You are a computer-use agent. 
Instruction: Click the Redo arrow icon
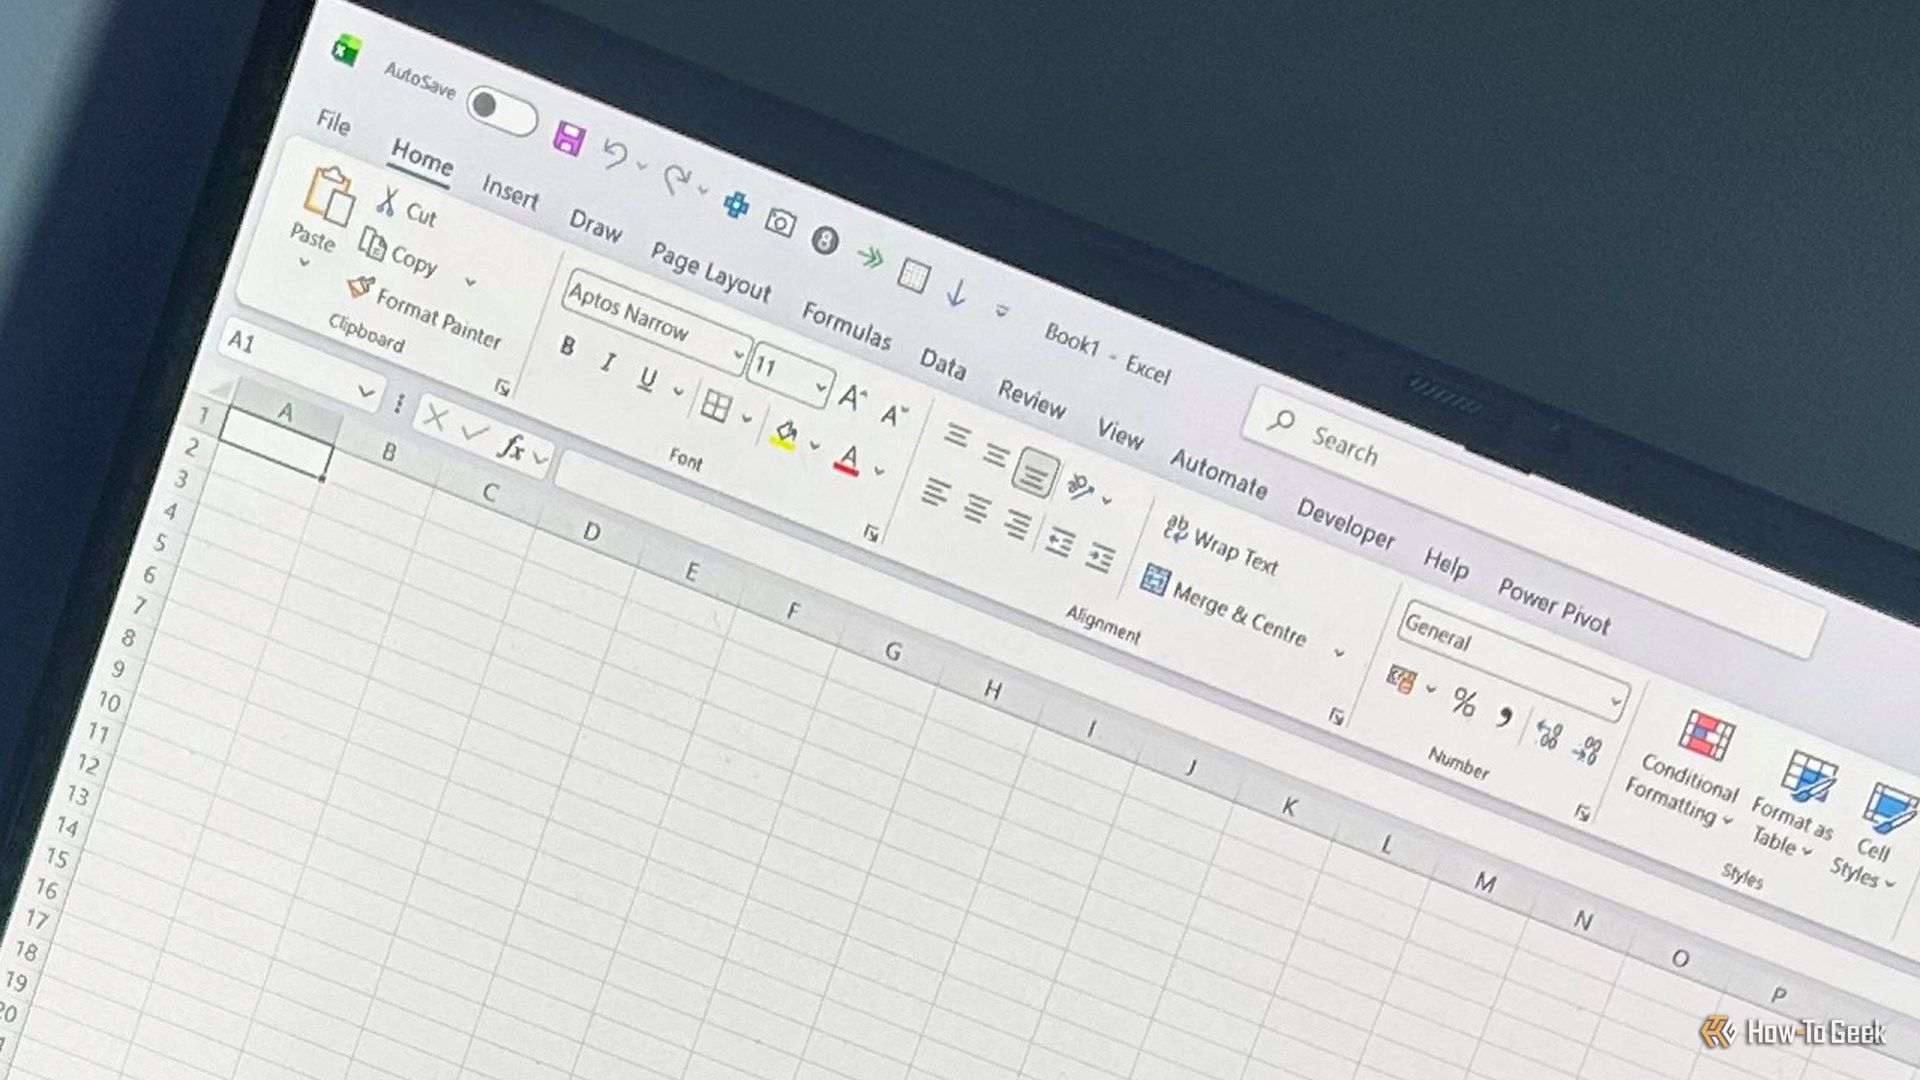click(x=676, y=179)
